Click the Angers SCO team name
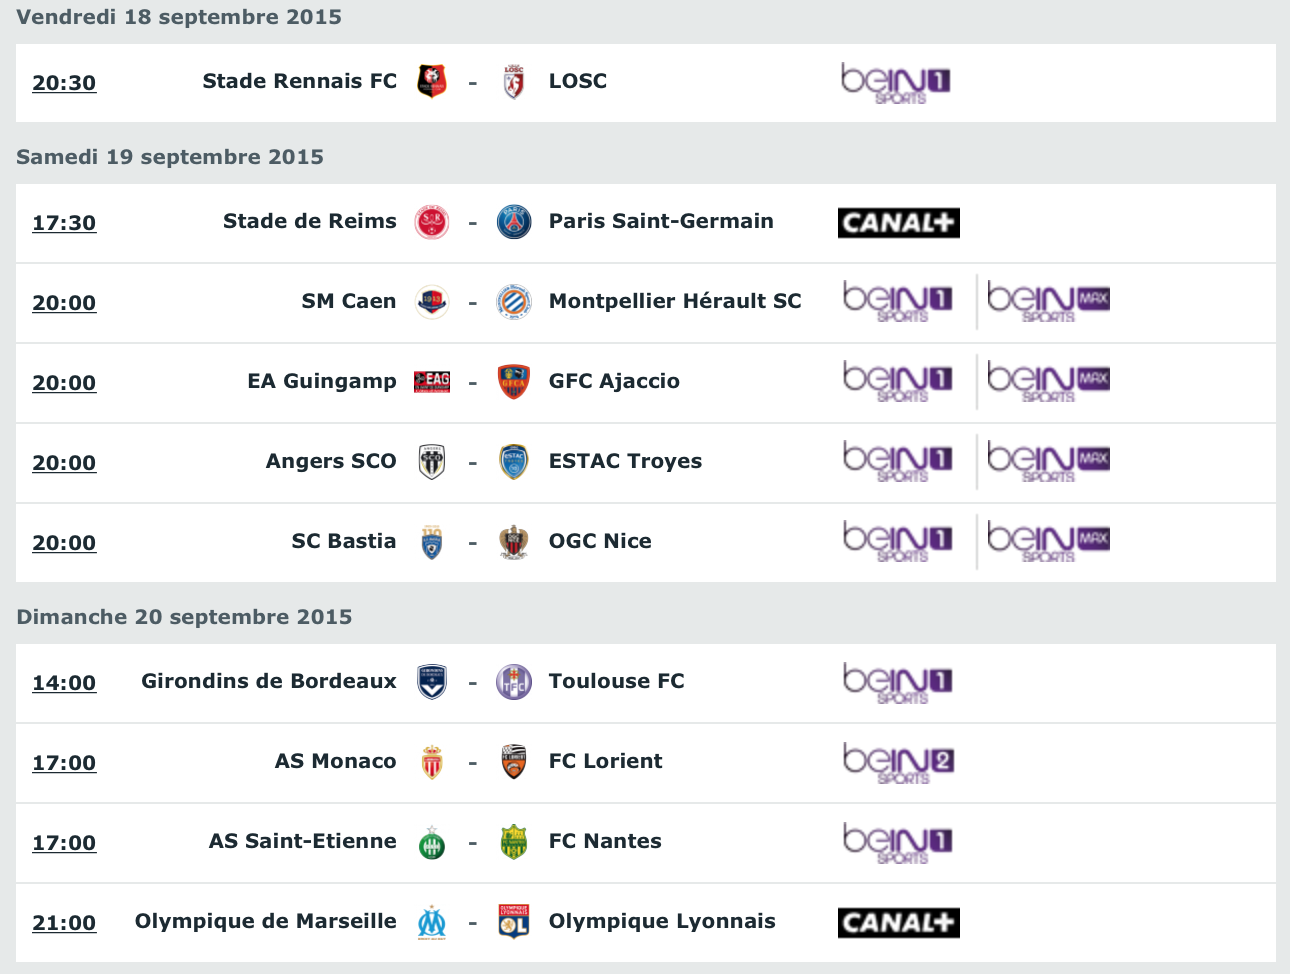The height and width of the screenshot is (974, 1290). 331,461
